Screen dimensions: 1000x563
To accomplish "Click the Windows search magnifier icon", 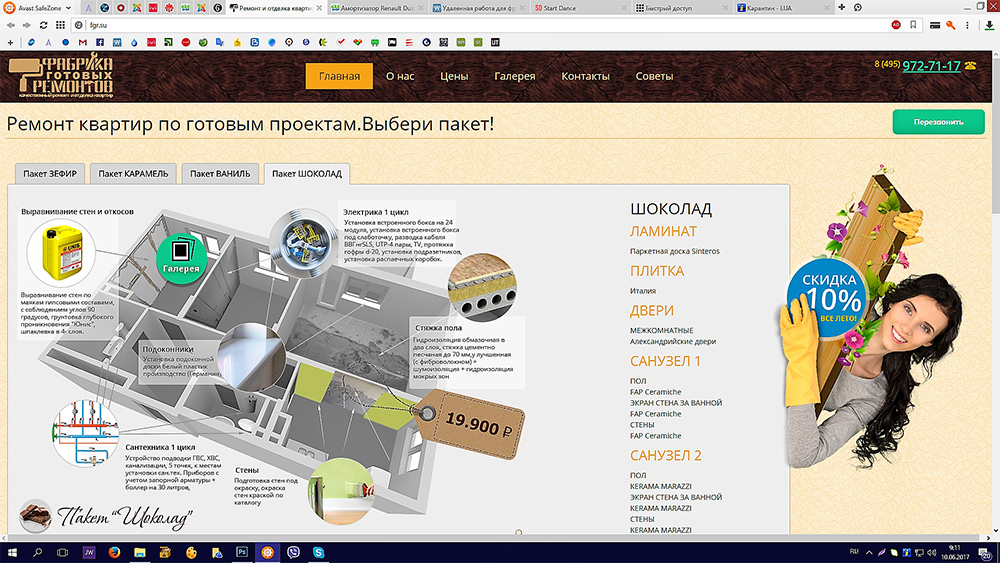I will point(37,551).
